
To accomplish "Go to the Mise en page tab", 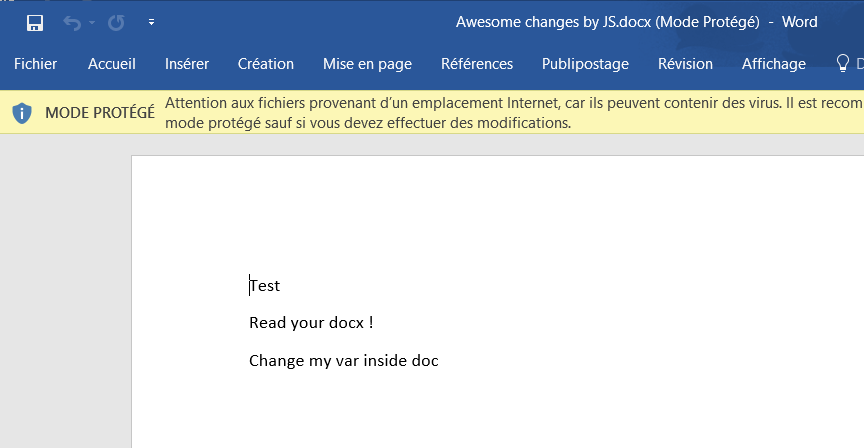I will (368, 64).
